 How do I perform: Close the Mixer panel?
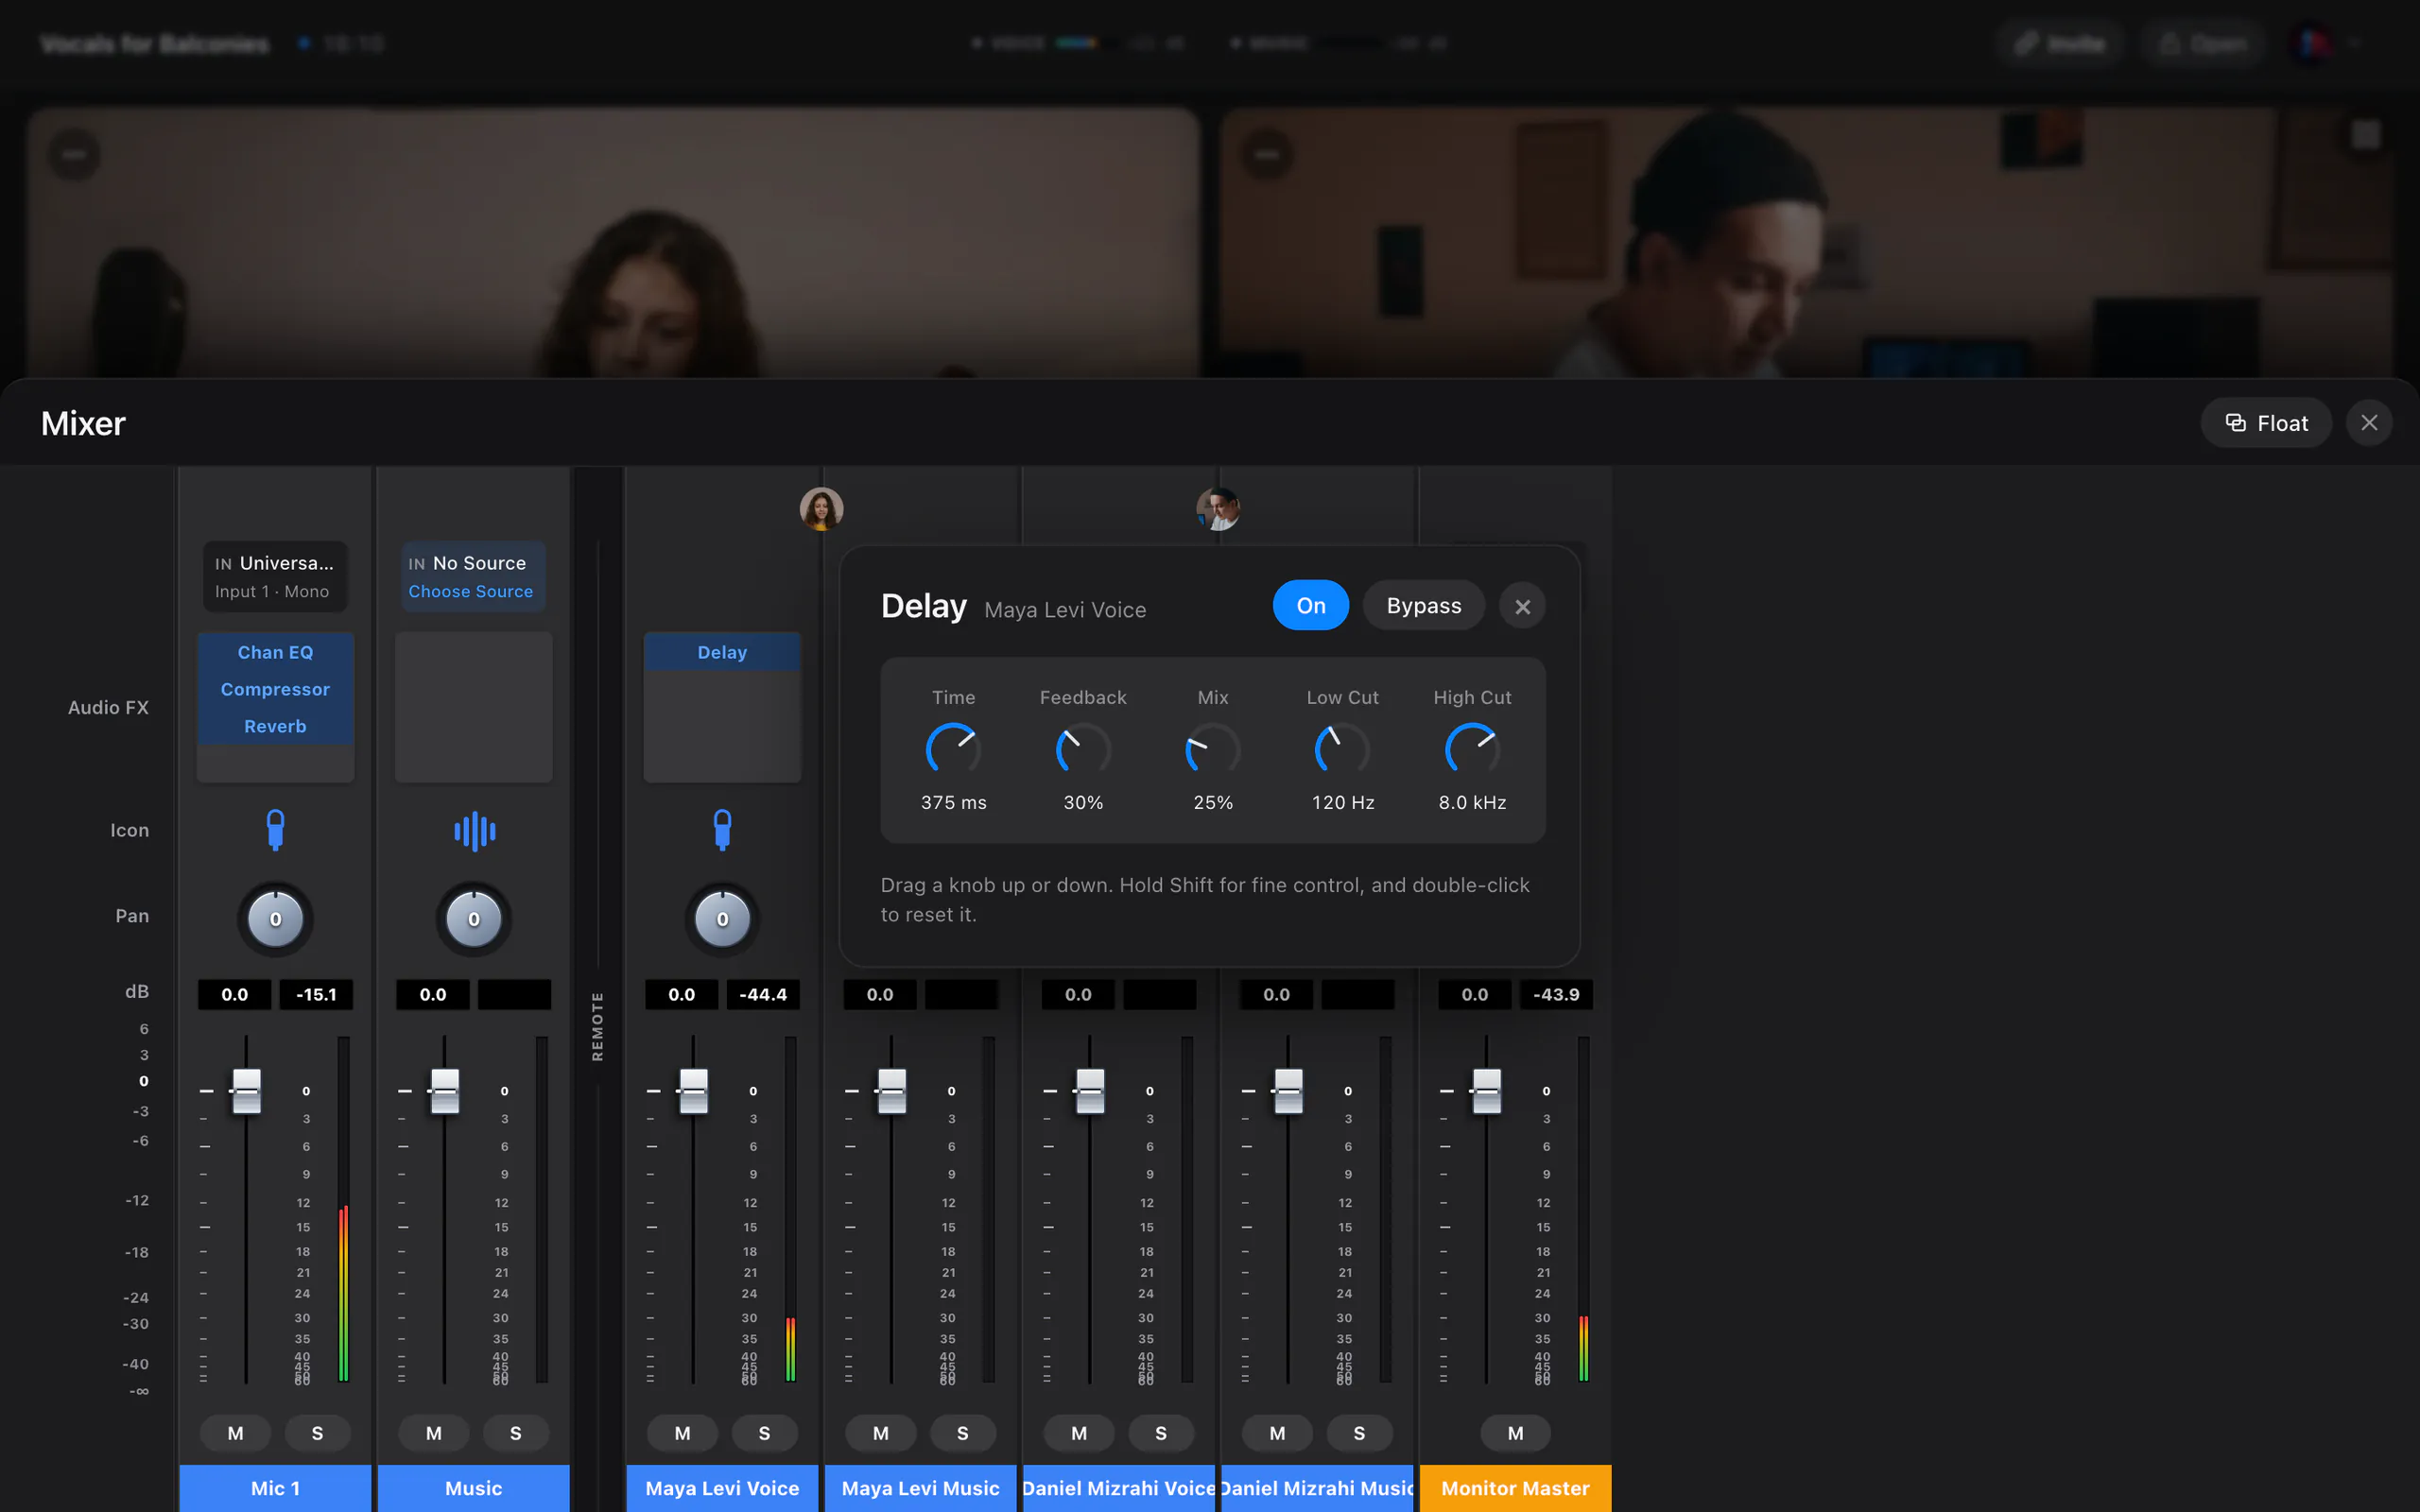click(x=2369, y=423)
